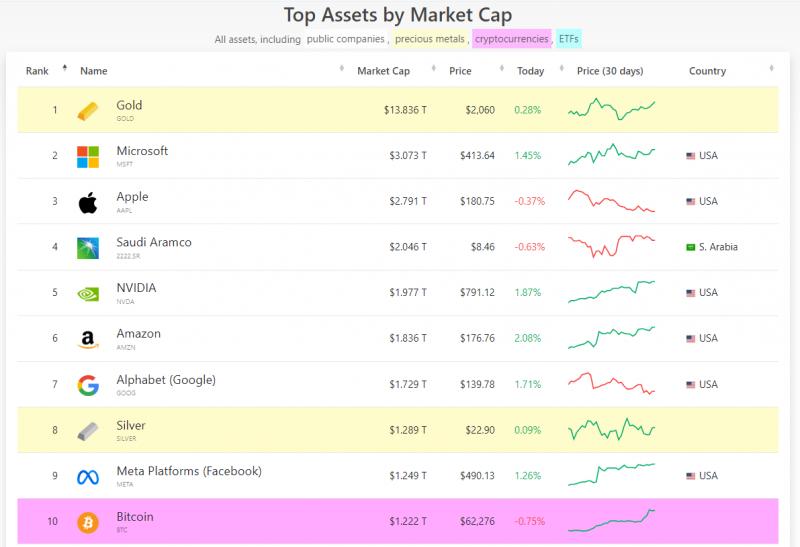Image resolution: width=800 pixels, height=547 pixels.
Task: Select Bitcoin price $62,276
Action: (x=477, y=521)
